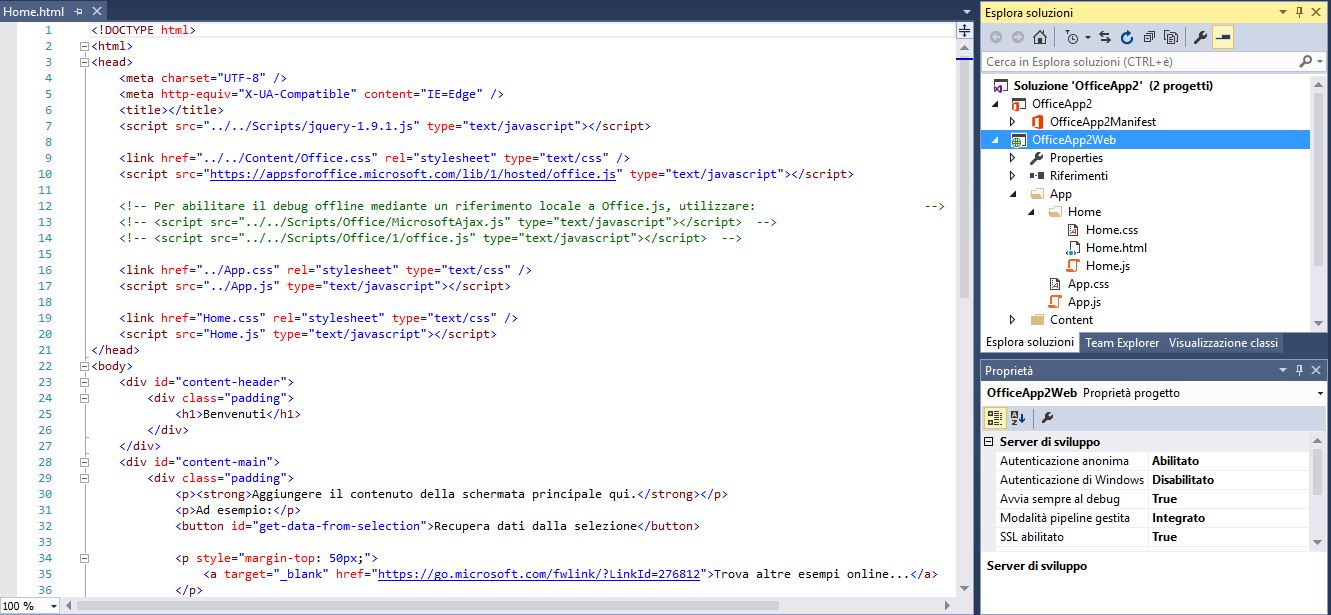1331x615 pixels.
Task: Collapse the body outlining on line 22
Action: pos(84,366)
